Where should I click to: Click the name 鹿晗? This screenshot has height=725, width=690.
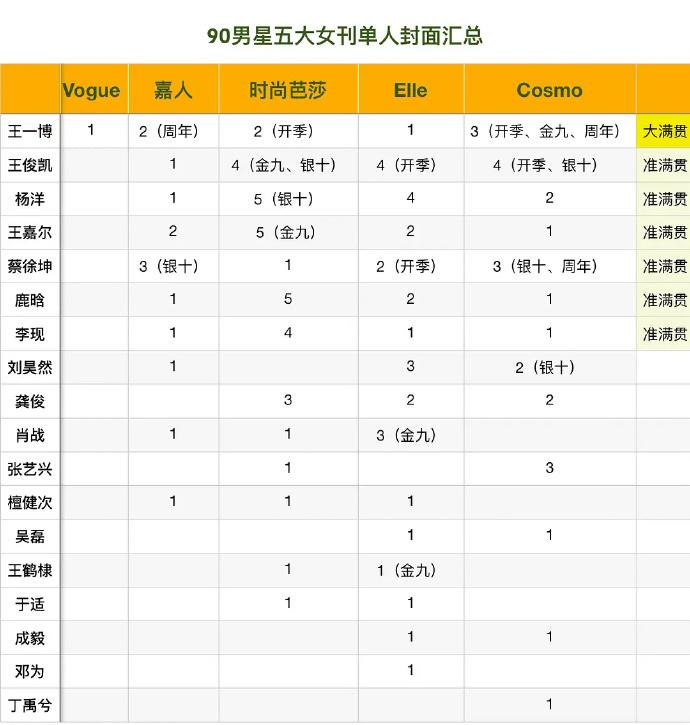pos(30,300)
